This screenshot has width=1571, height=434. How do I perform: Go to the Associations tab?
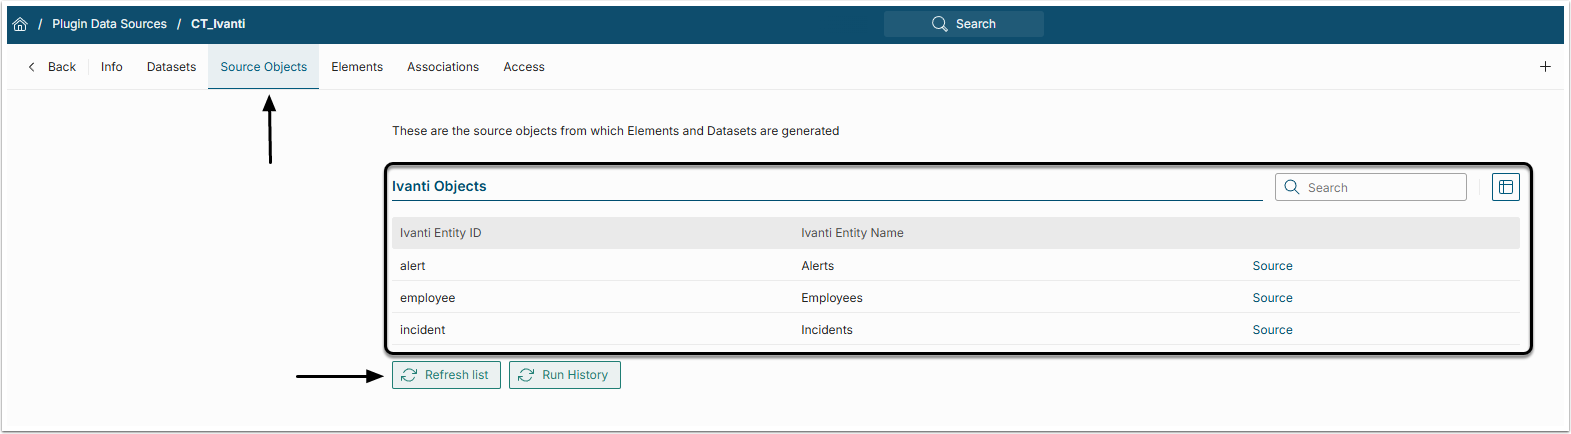(442, 67)
